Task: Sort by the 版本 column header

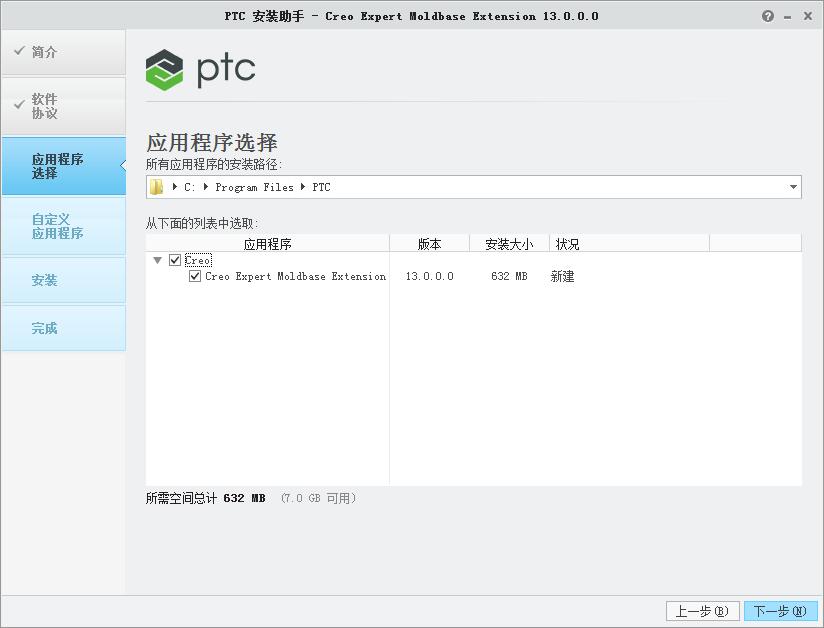Action: (x=429, y=244)
